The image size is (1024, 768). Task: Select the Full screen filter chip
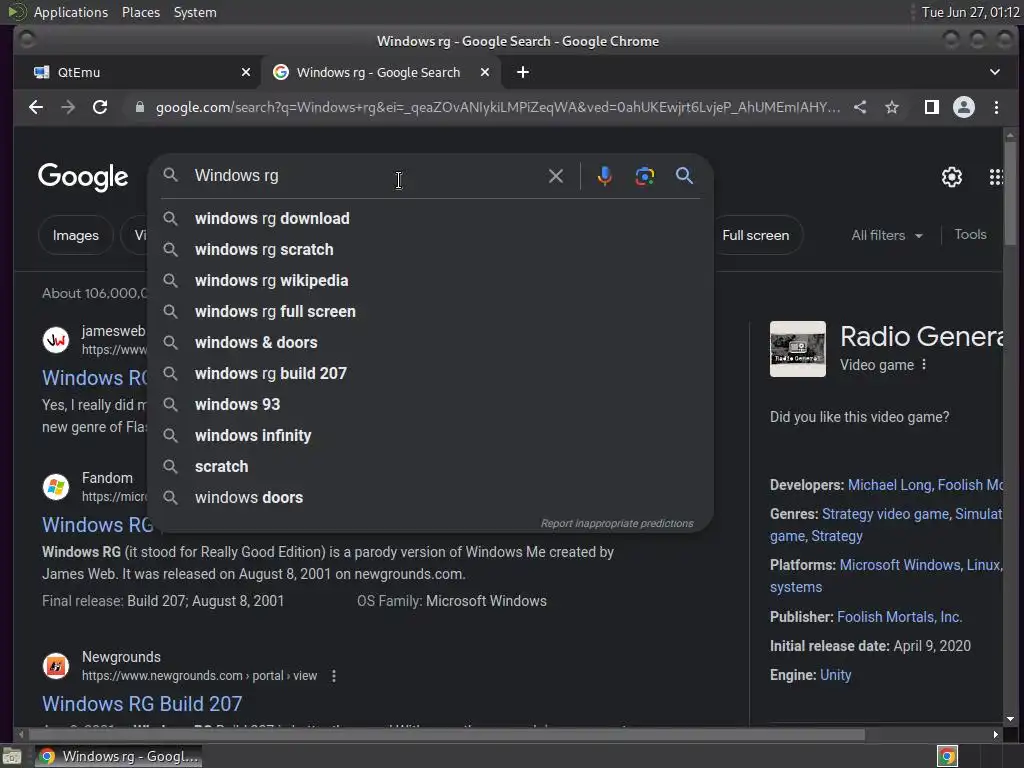tap(756, 235)
